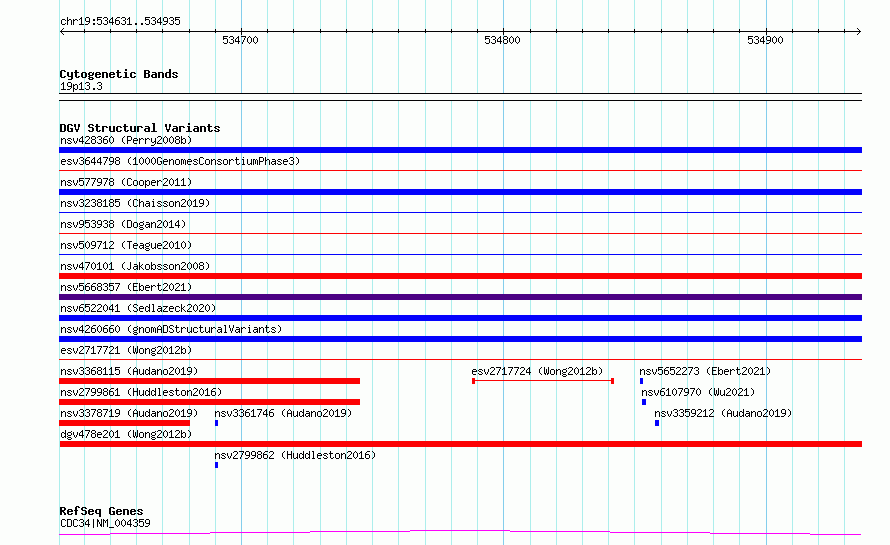Open nsv5668357 (Ebert2021) variant entry
The width and height of the screenshot is (890, 545).
pyautogui.click(x=126, y=287)
